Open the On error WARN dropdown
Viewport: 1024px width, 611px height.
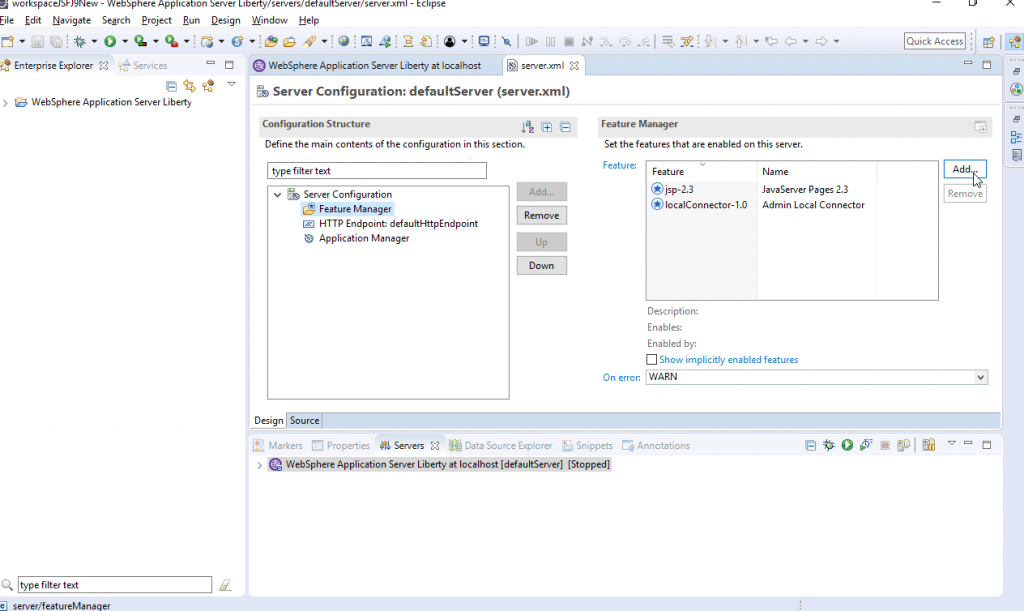[980, 377]
